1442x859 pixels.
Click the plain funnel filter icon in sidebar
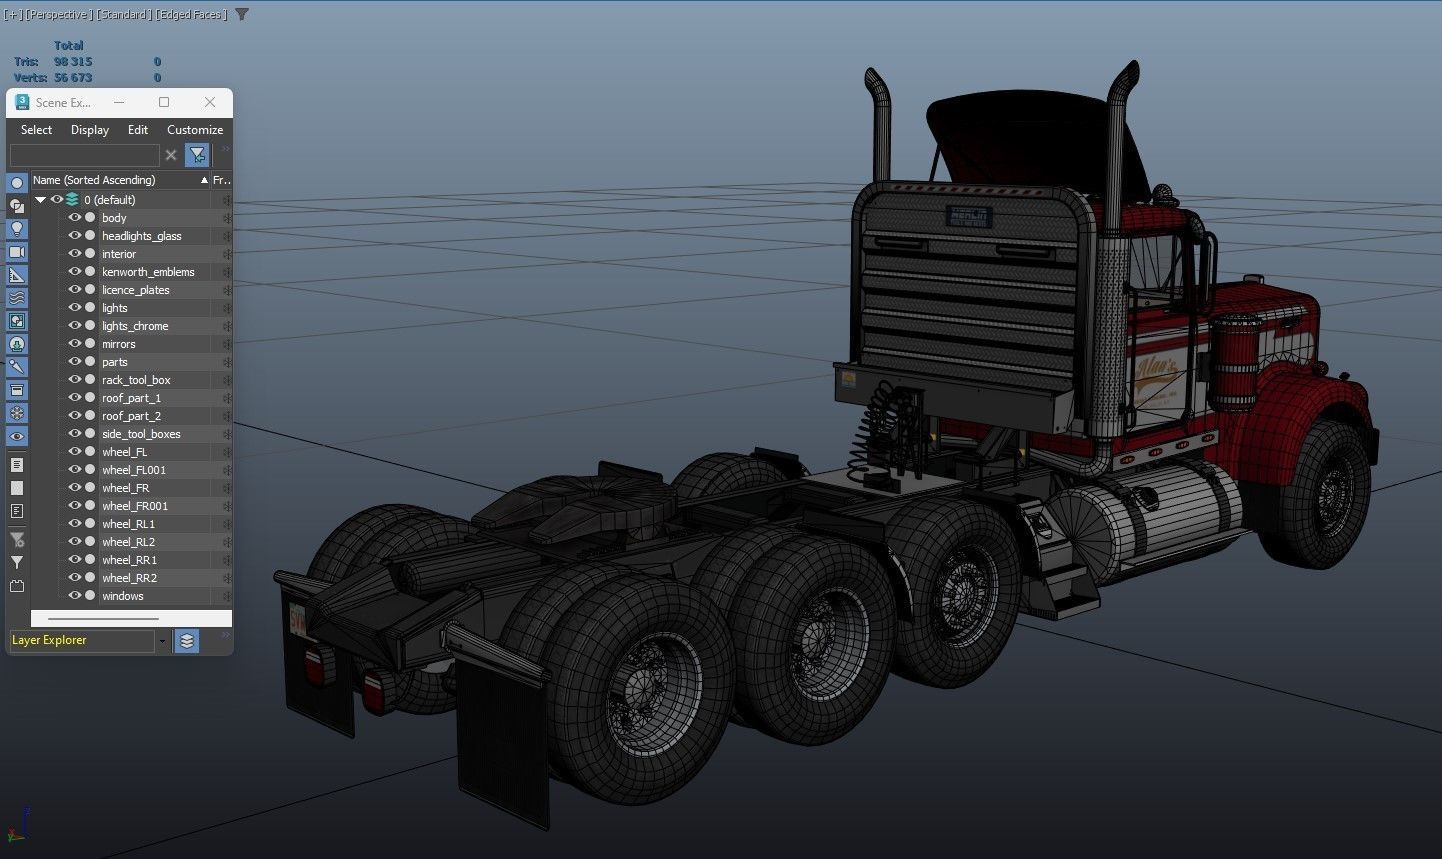pos(17,563)
